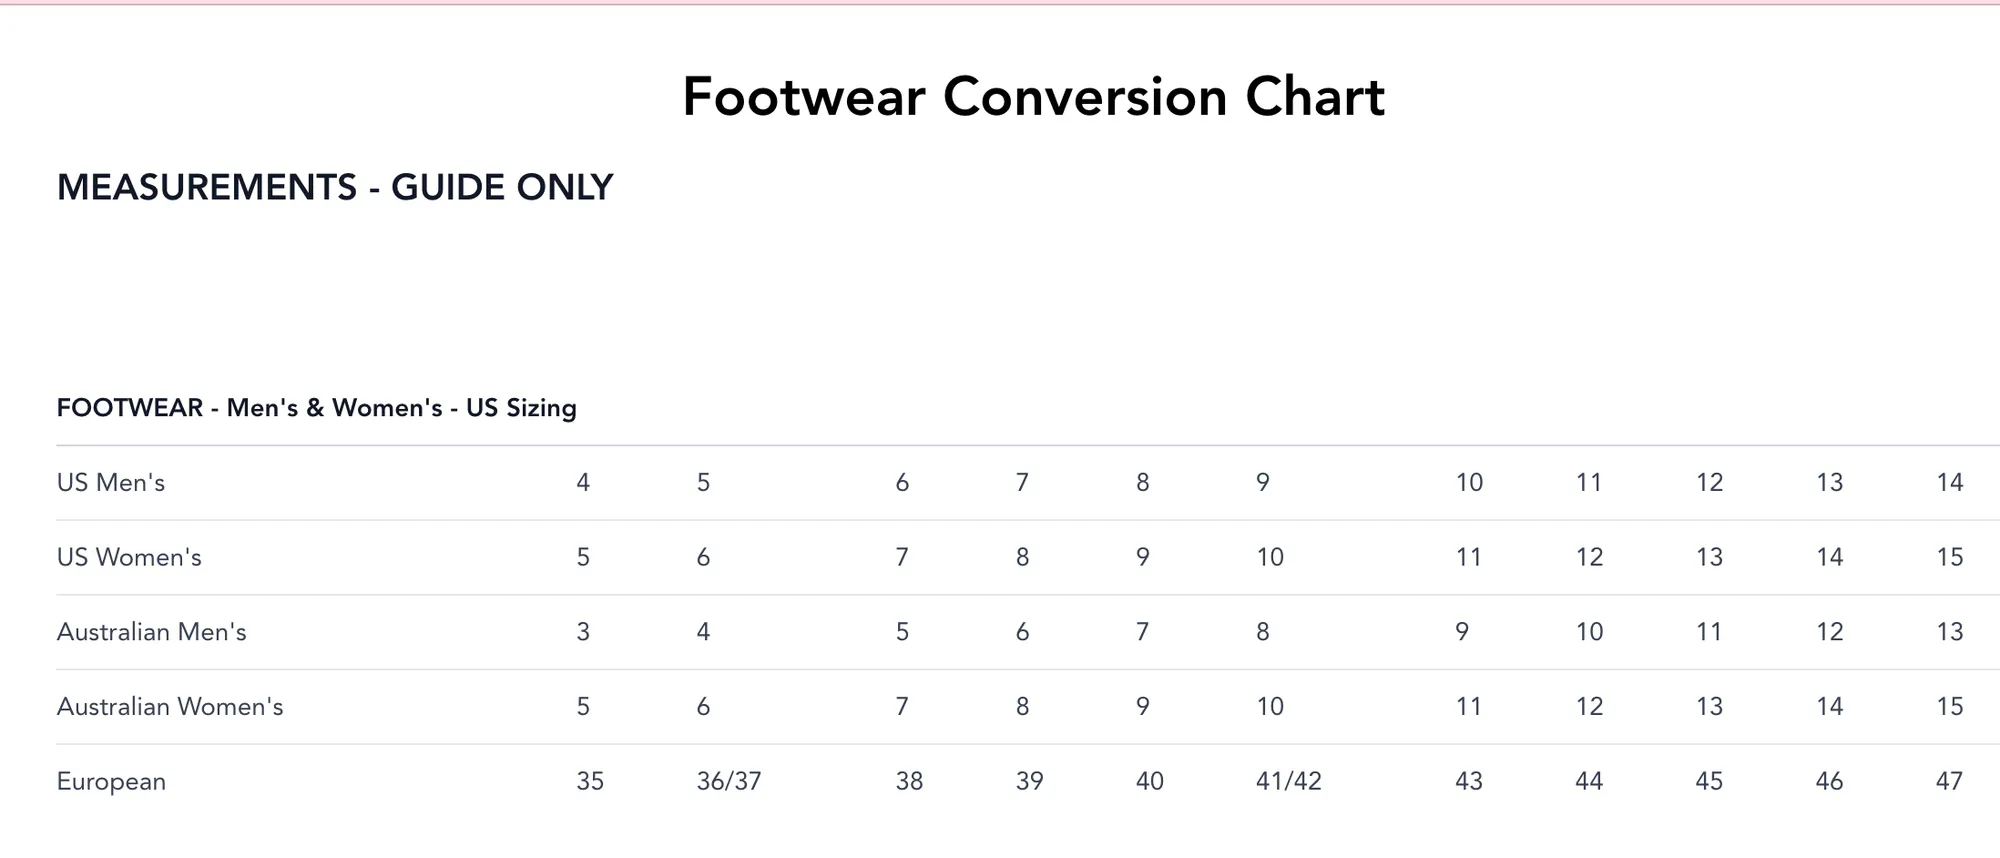Select the US Women's row label
Image resolution: width=2000 pixels, height=858 pixels.
coord(129,557)
